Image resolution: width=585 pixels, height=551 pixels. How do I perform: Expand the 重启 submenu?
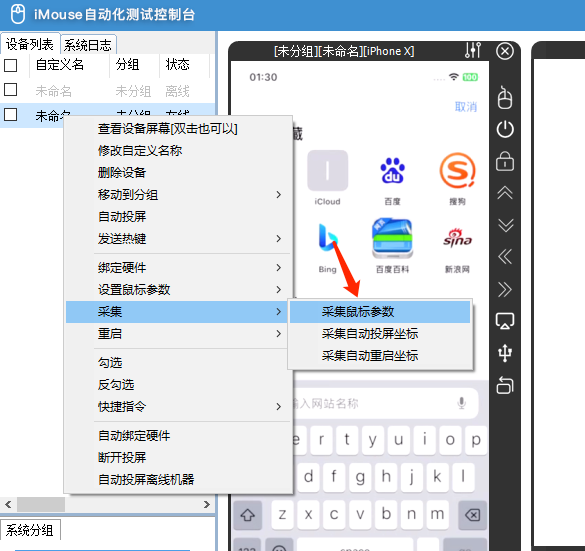(x=178, y=334)
